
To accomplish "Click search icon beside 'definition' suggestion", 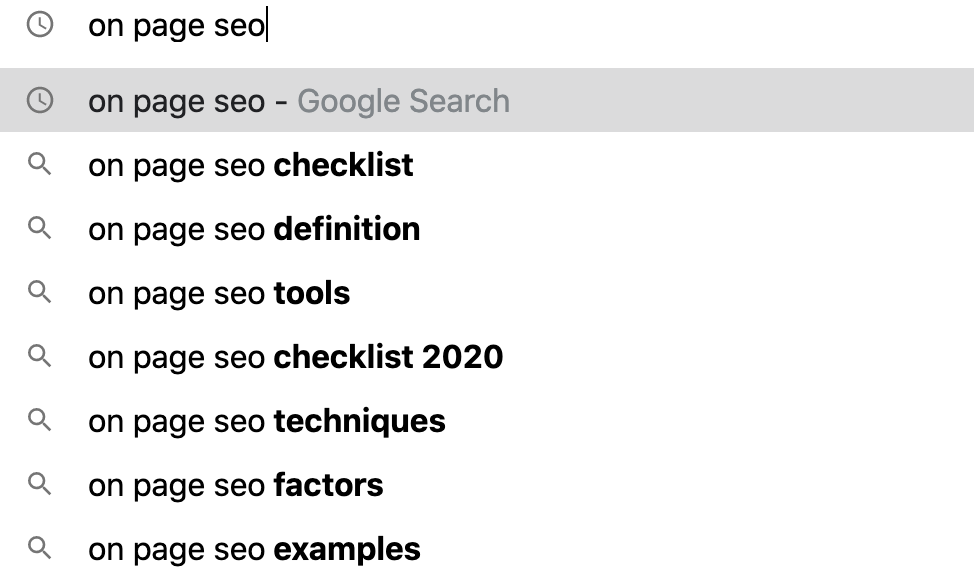I will (x=39, y=229).
